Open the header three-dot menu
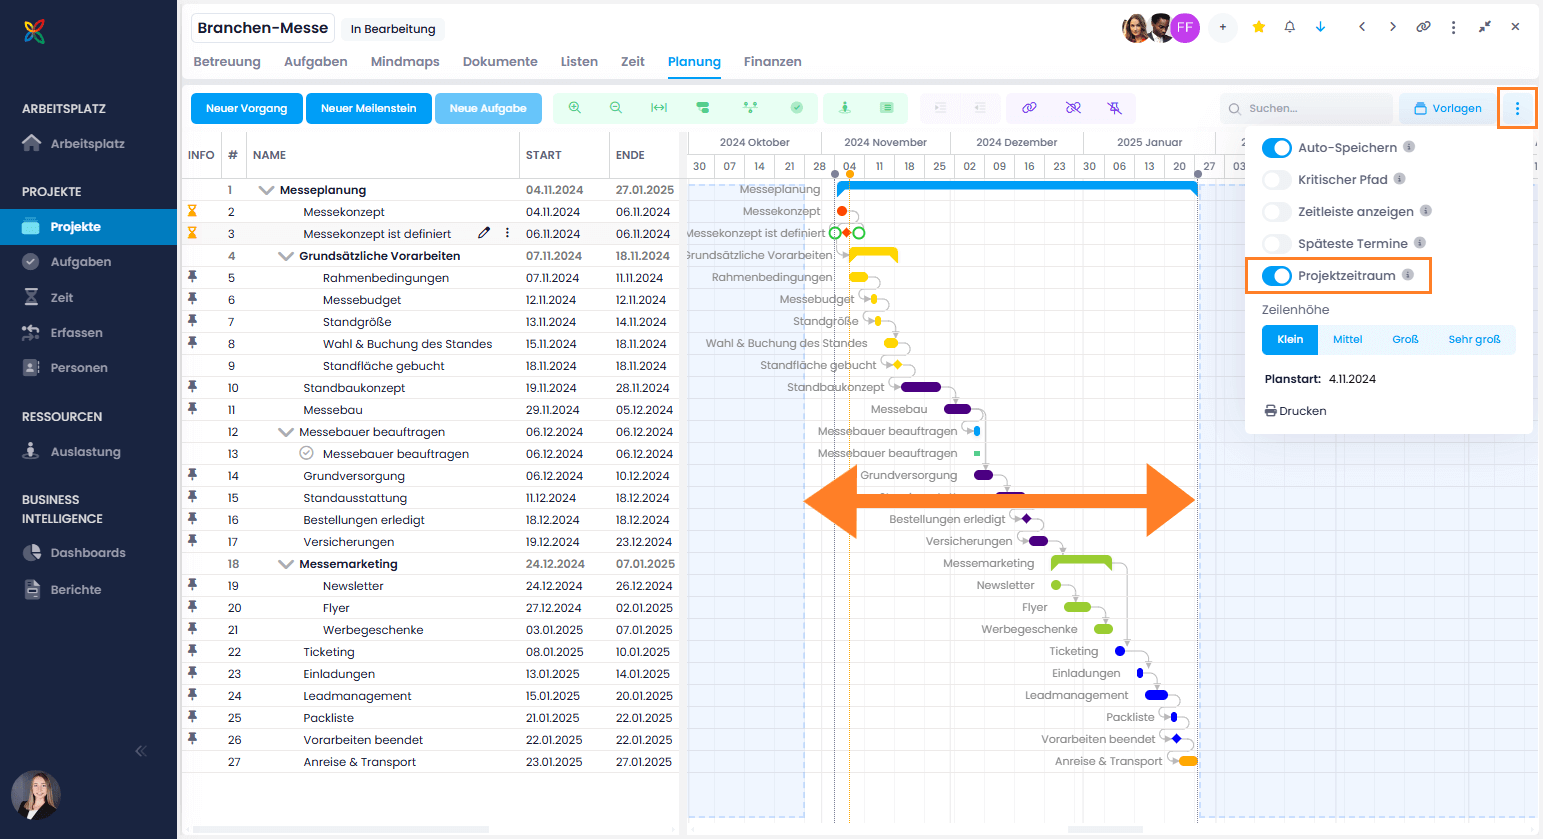 point(1453,27)
